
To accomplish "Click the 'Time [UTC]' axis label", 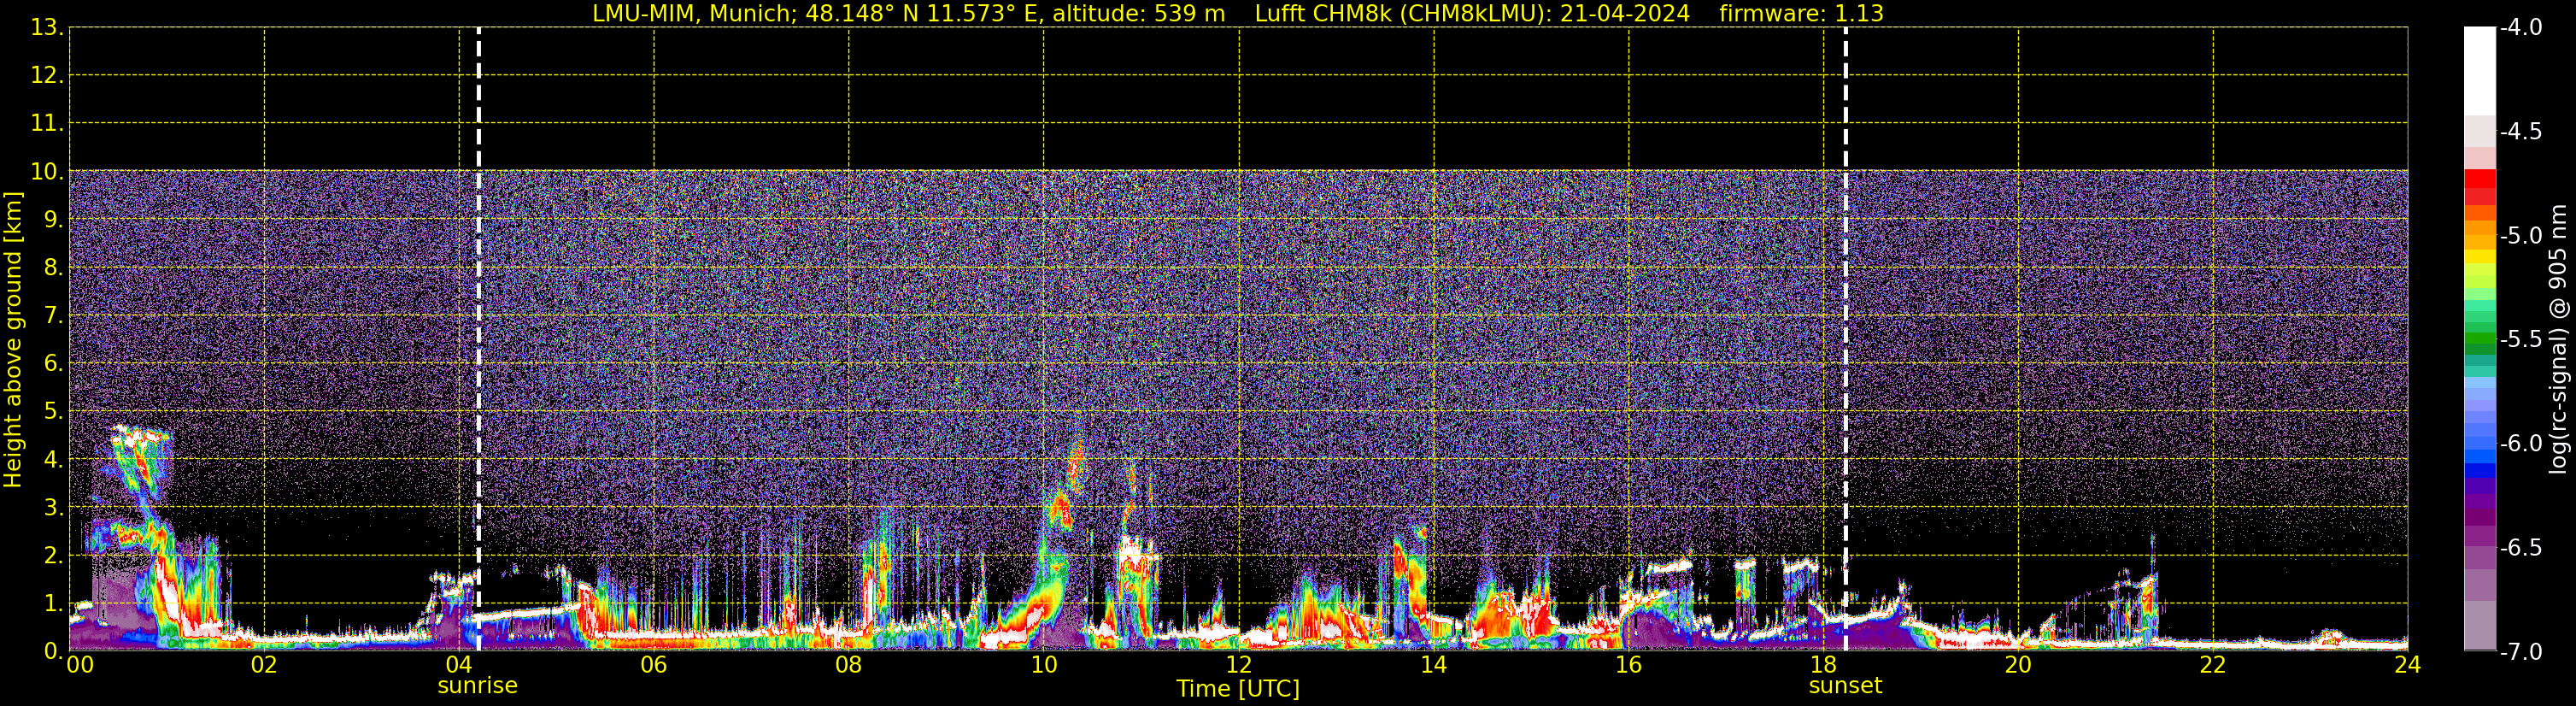I will (1238, 689).
